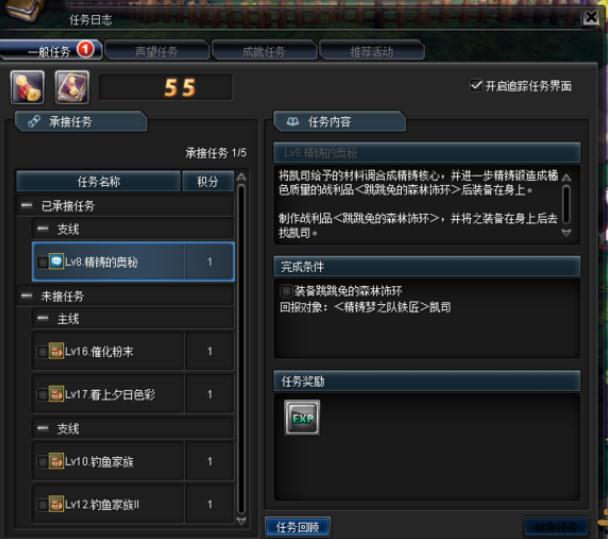Viewport: 608px width, 539px height.
Task: Select the EXP reward icon
Action: [x=302, y=418]
